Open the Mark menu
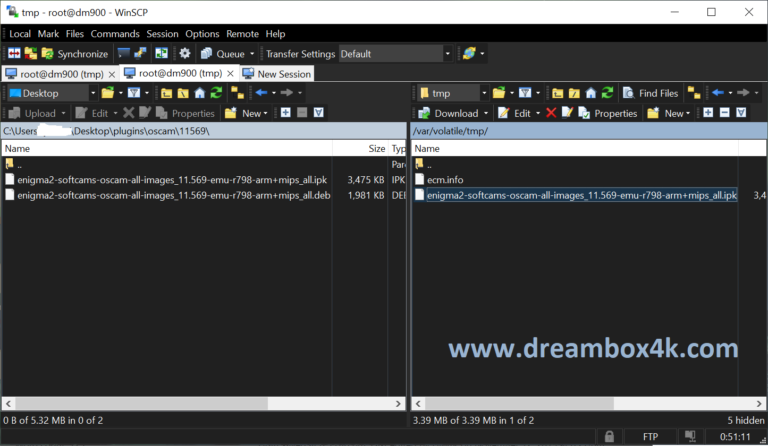The height and width of the screenshot is (446, 768). [48, 34]
